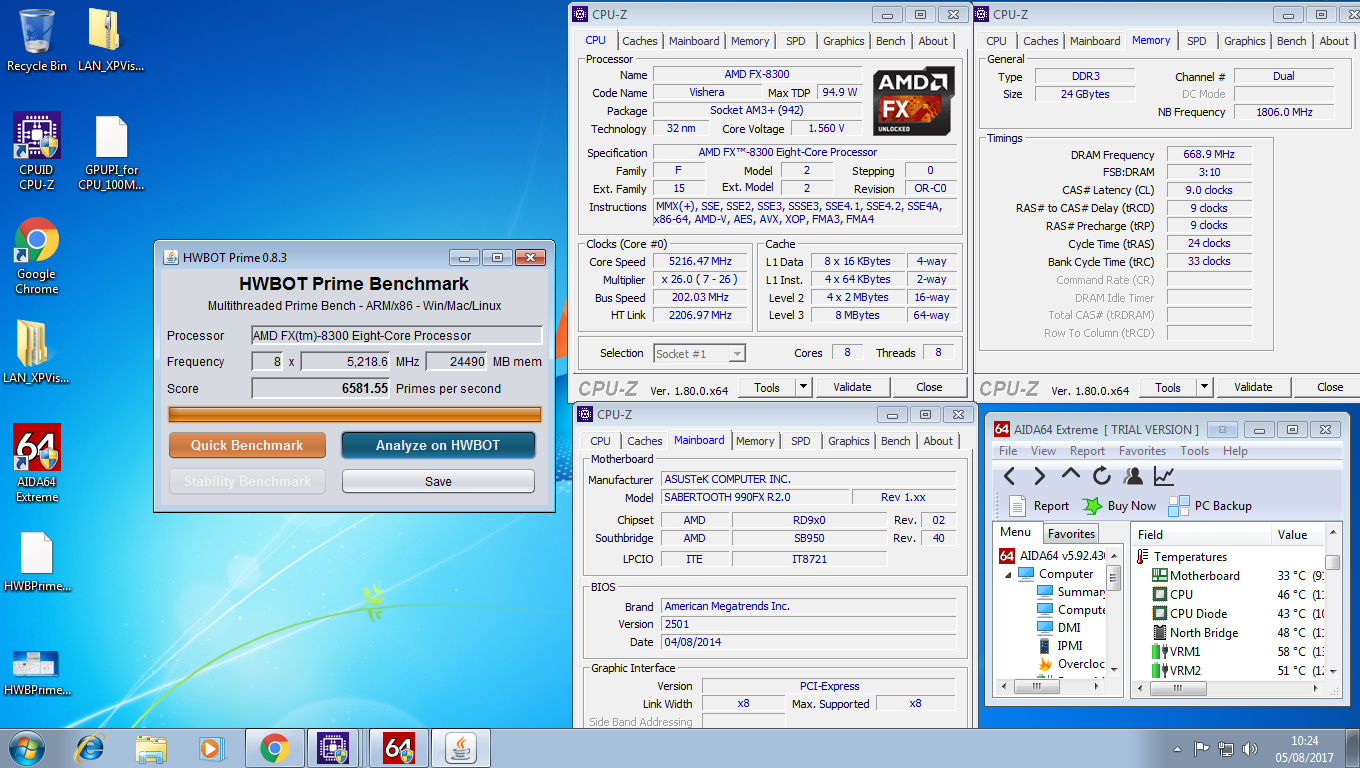The height and width of the screenshot is (768, 1360).
Task: Run the HWBOT Quick Benchmark
Action: [247, 445]
